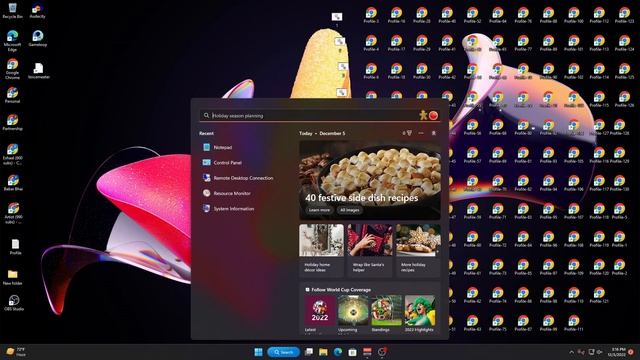Open 'More holiday recipes' card
The width and height of the screenshot is (640, 360).
coord(418,250)
